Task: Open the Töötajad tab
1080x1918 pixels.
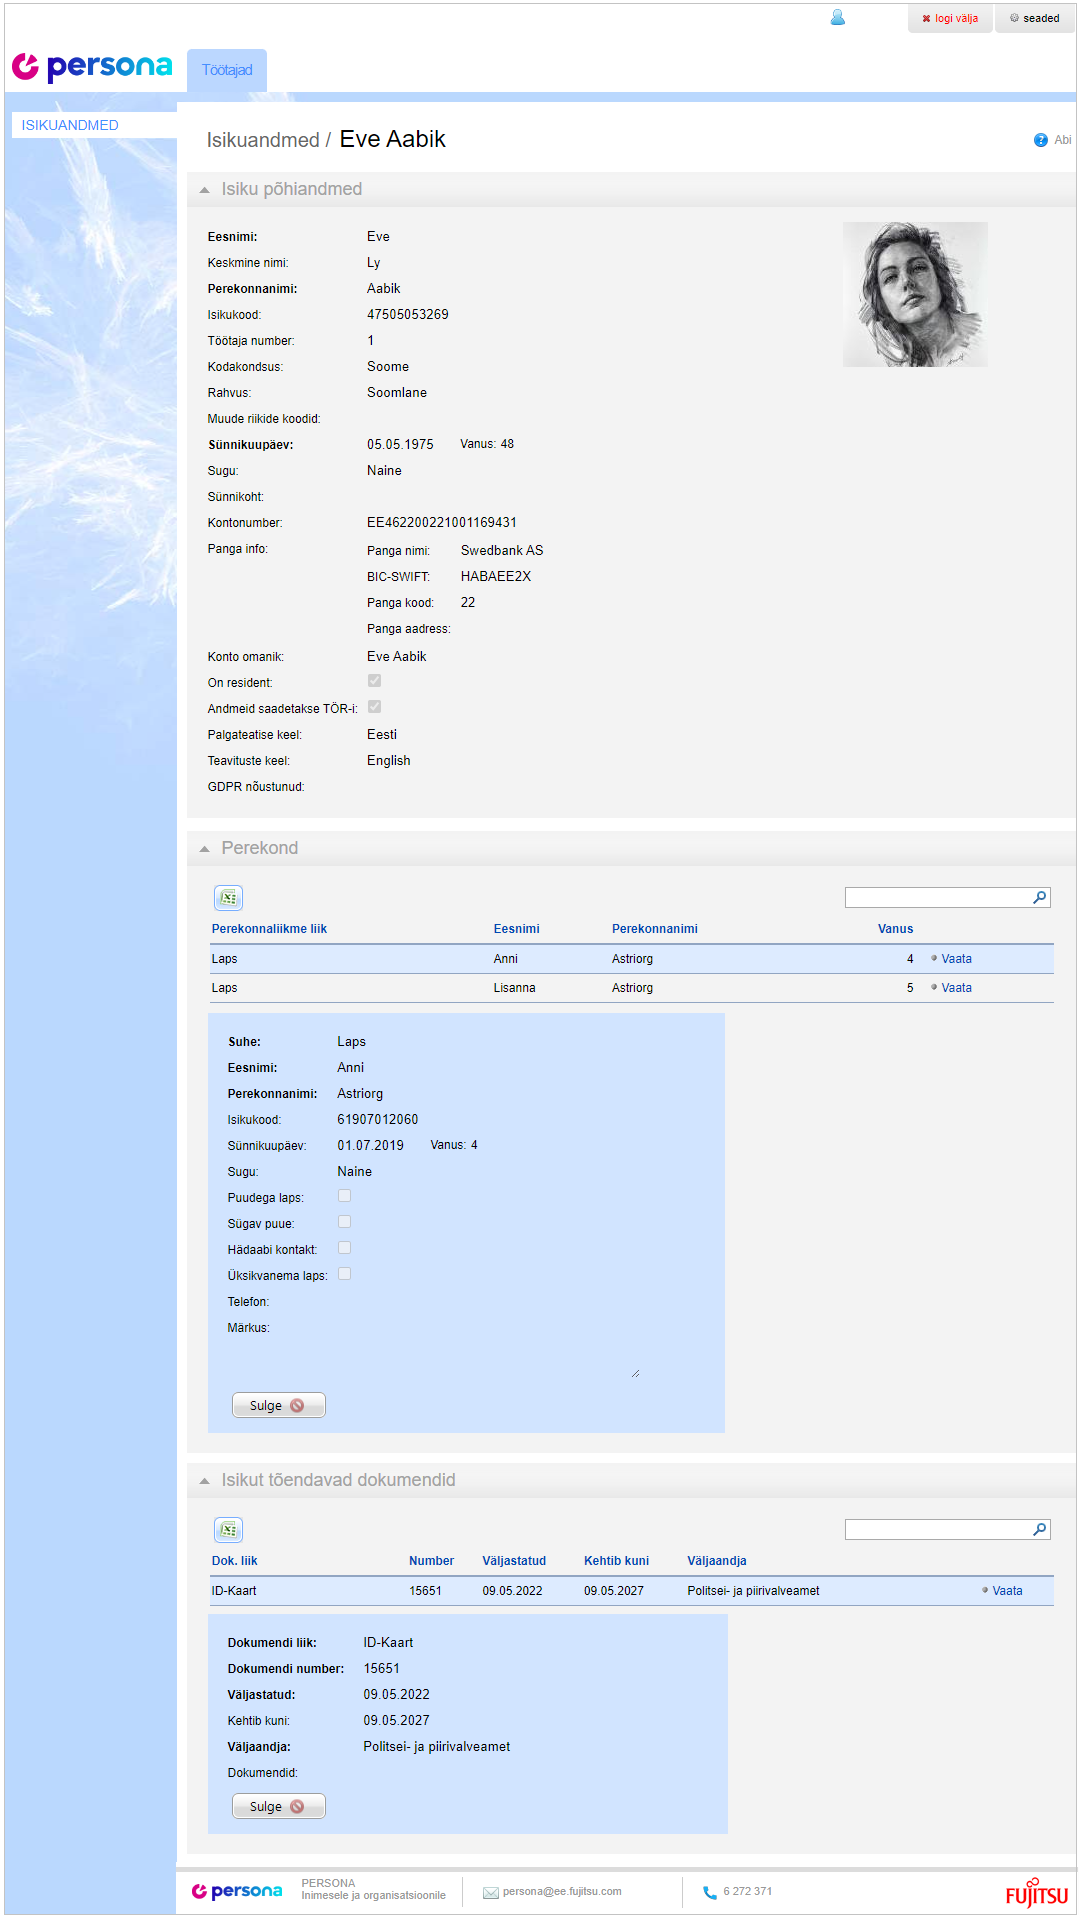Action: [227, 70]
